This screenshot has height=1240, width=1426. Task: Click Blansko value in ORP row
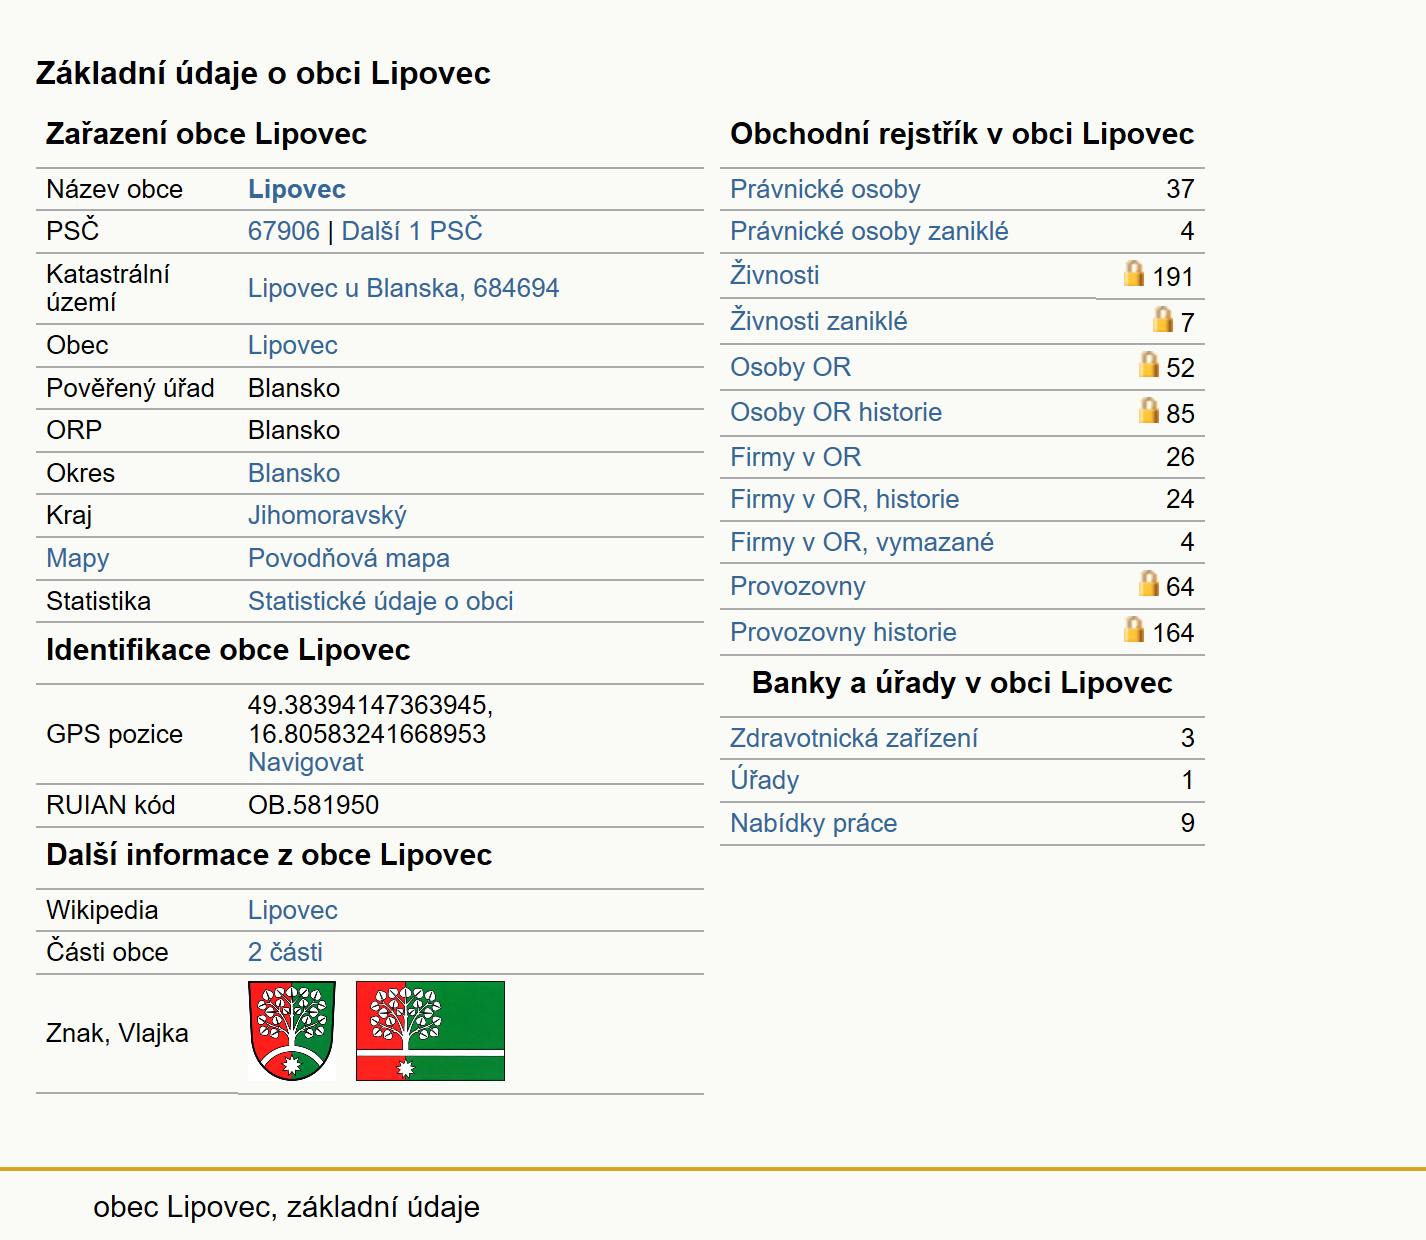pos(294,430)
